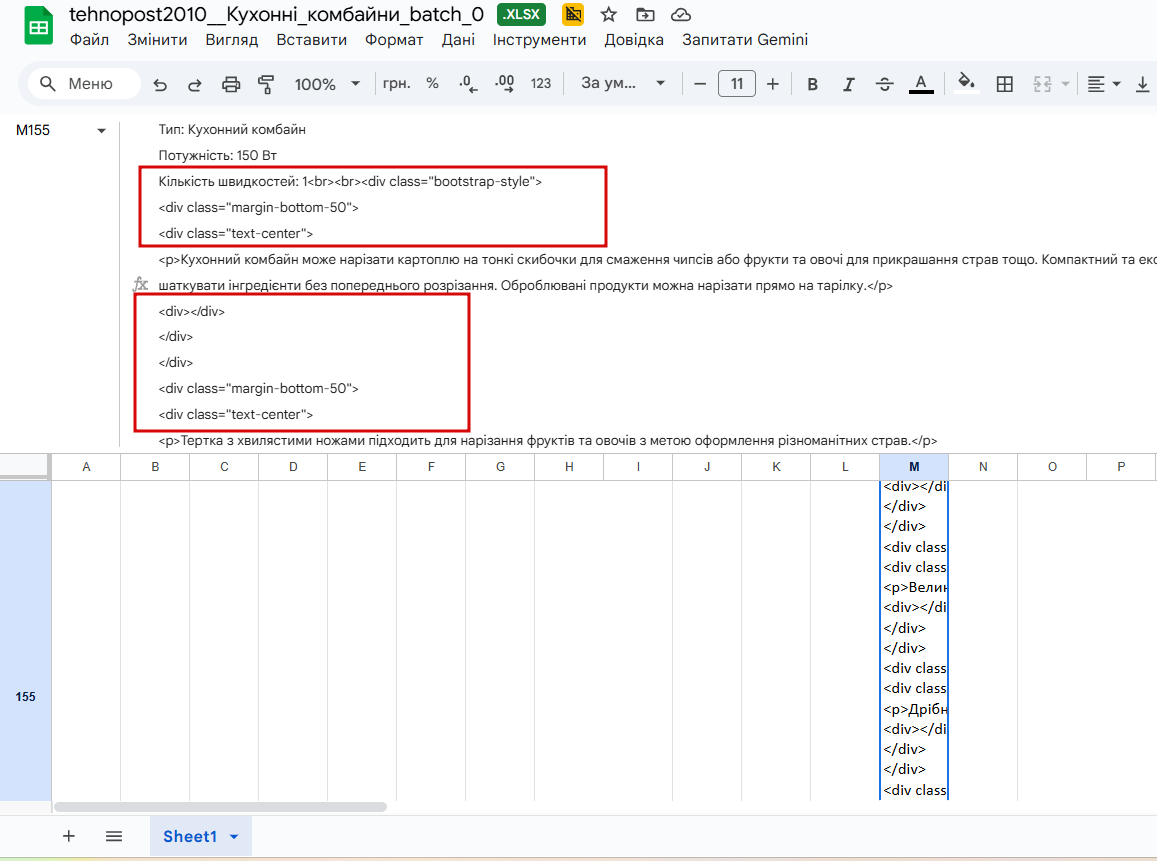
Task: Click formula bar line 'Потужність: 150 Вт'
Action: pyautogui.click(x=218, y=156)
